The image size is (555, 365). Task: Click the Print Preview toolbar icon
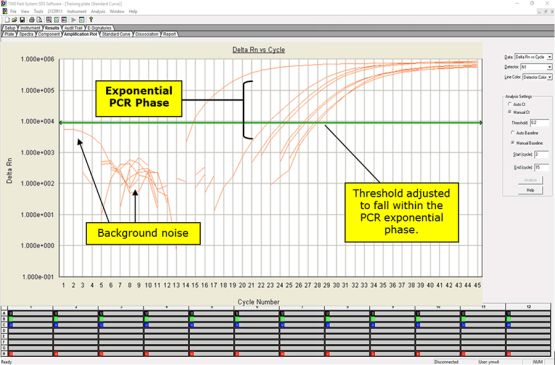[39, 20]
